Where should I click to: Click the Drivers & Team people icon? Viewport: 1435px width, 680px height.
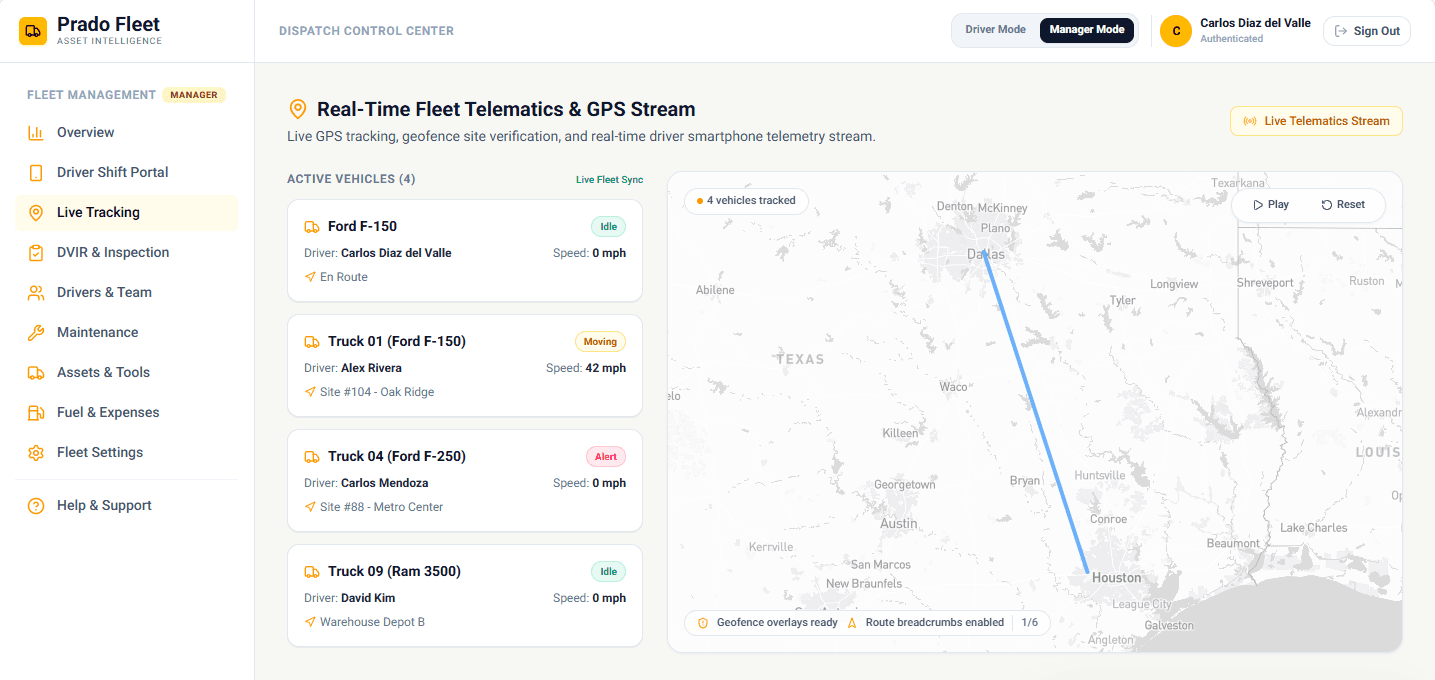point(36,292)
